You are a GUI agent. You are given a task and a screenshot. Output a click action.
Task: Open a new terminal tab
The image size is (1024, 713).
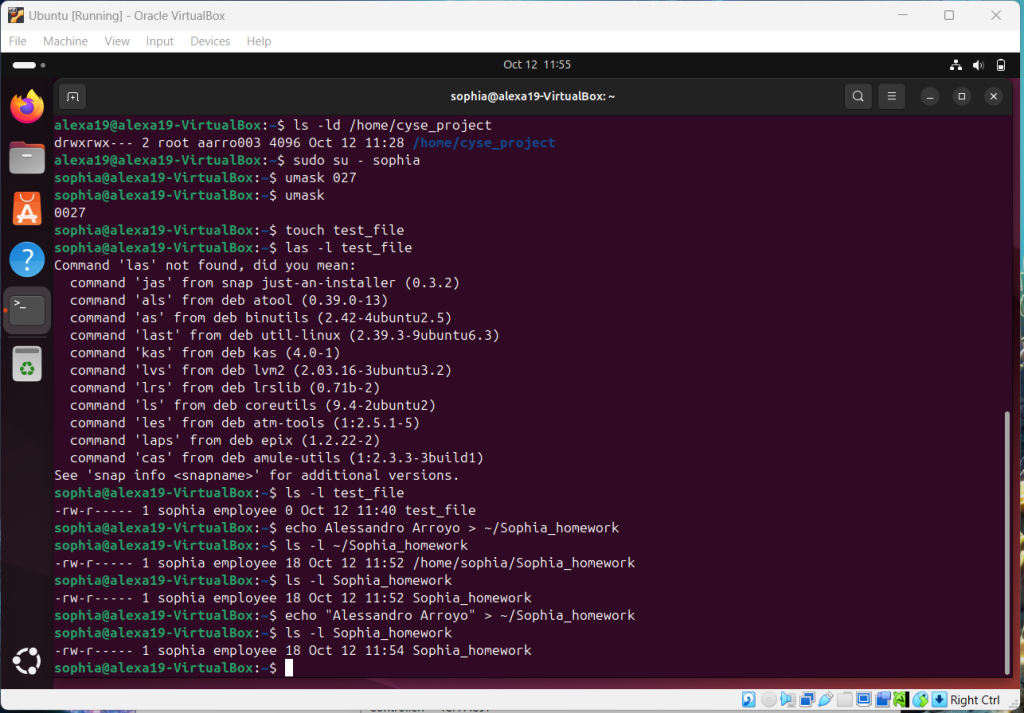point(72,96)
